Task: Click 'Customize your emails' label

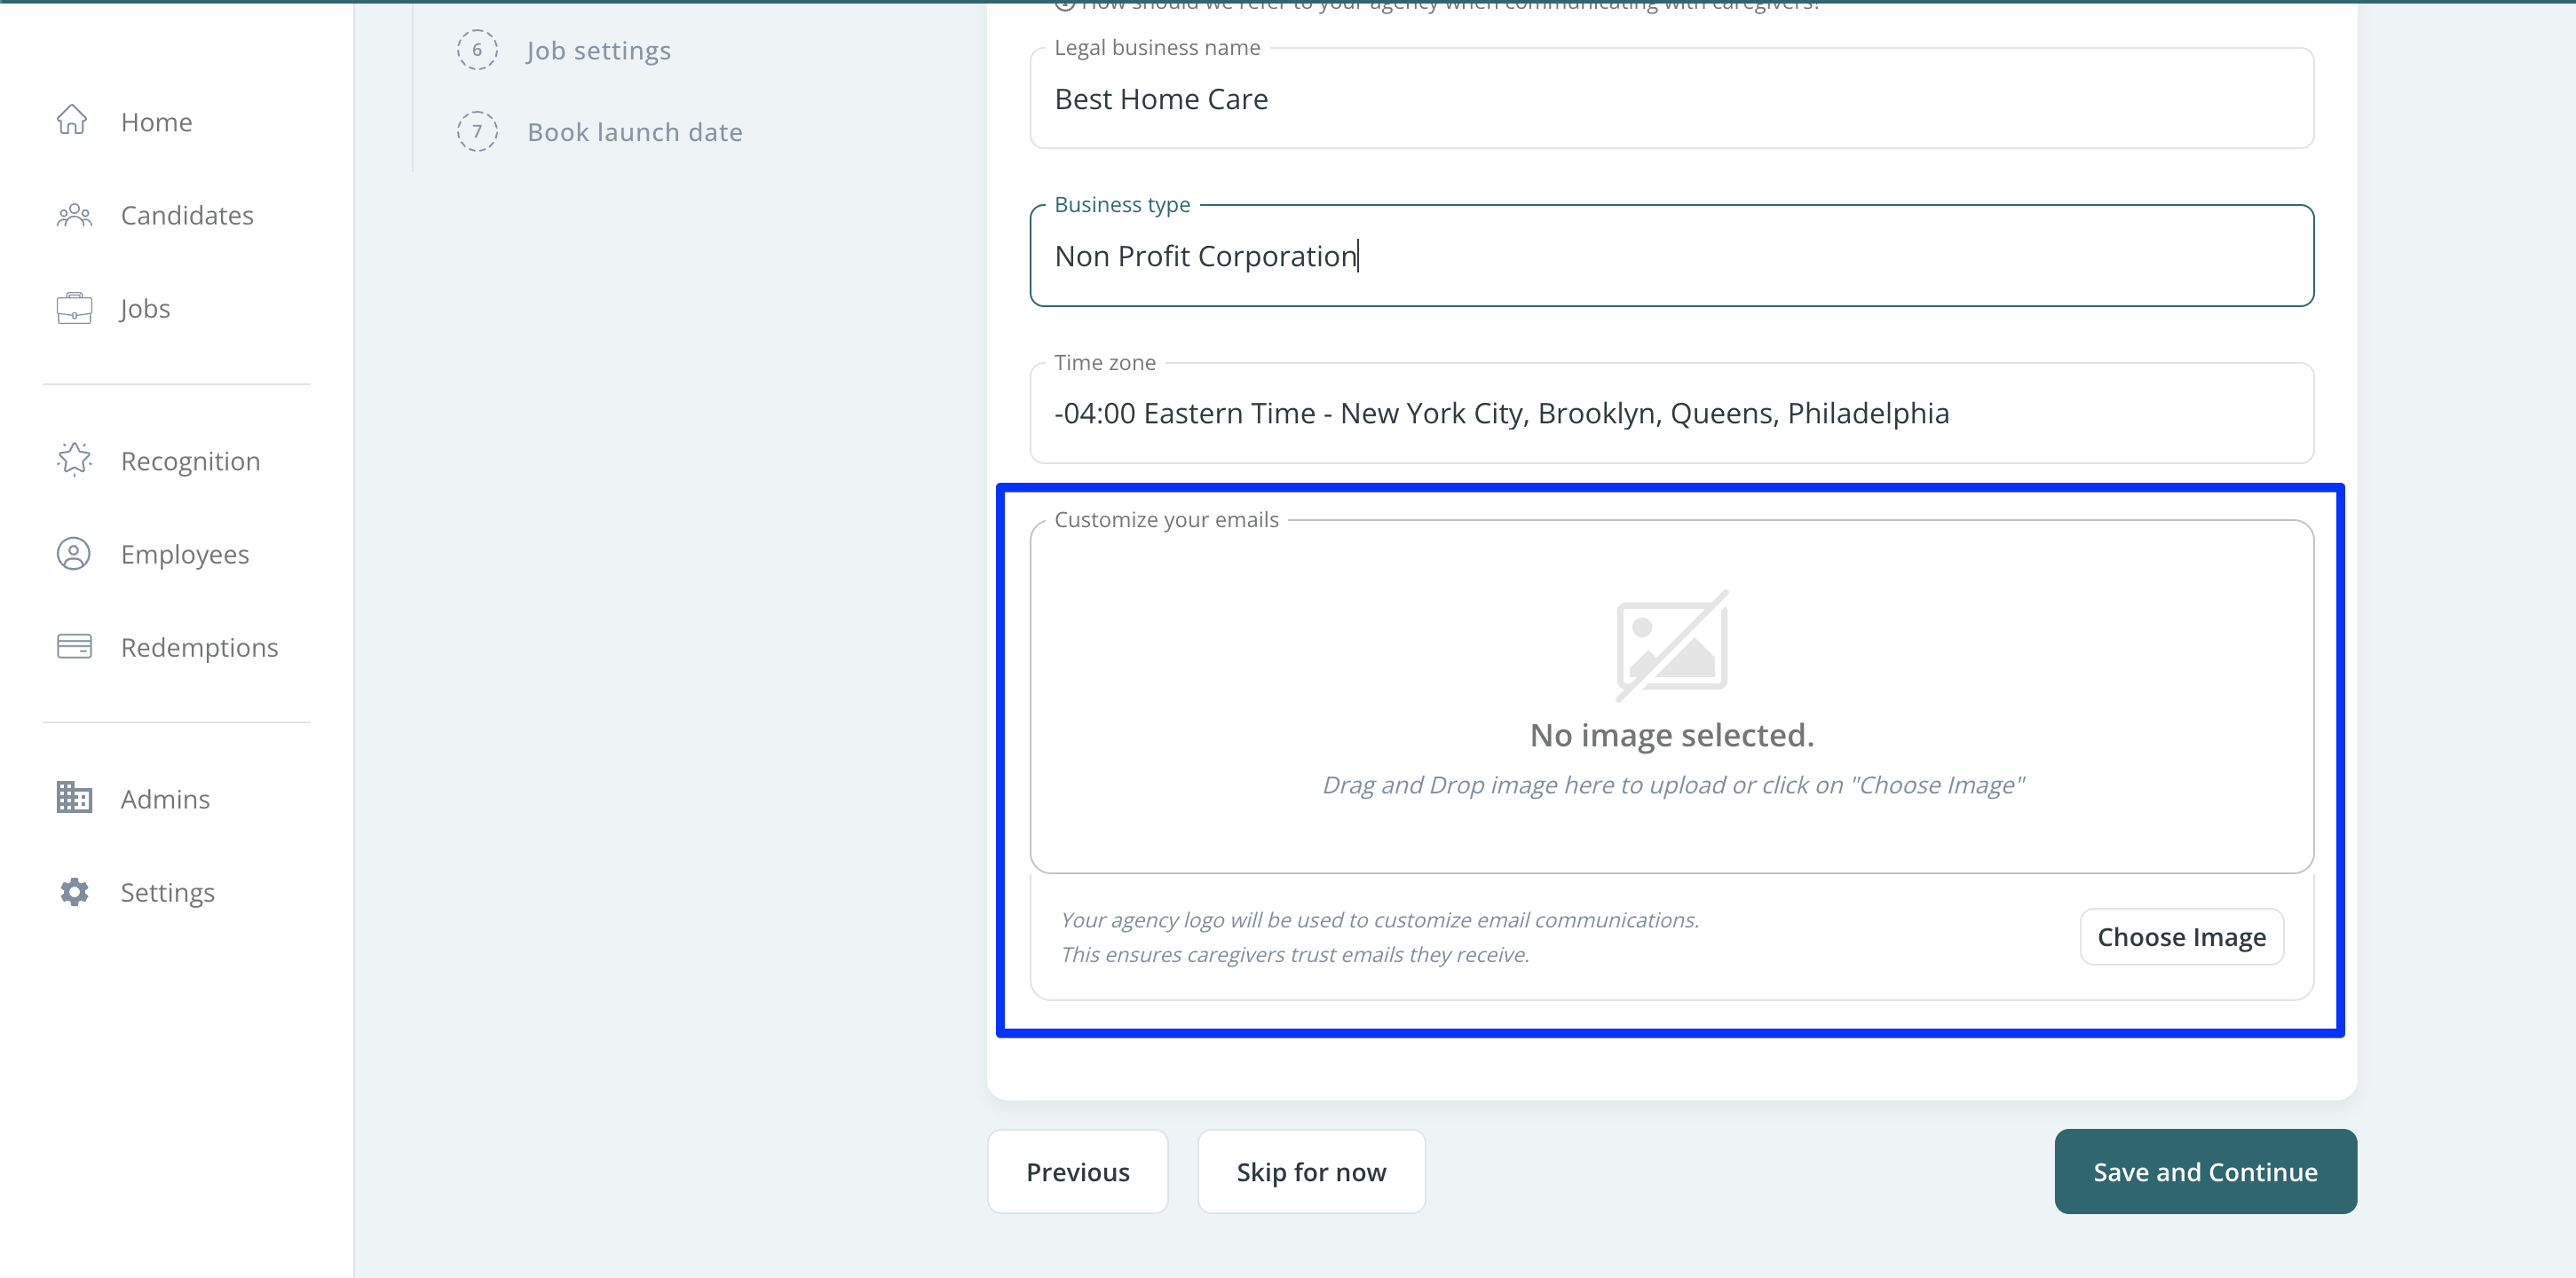Action: click(1166, 520)
